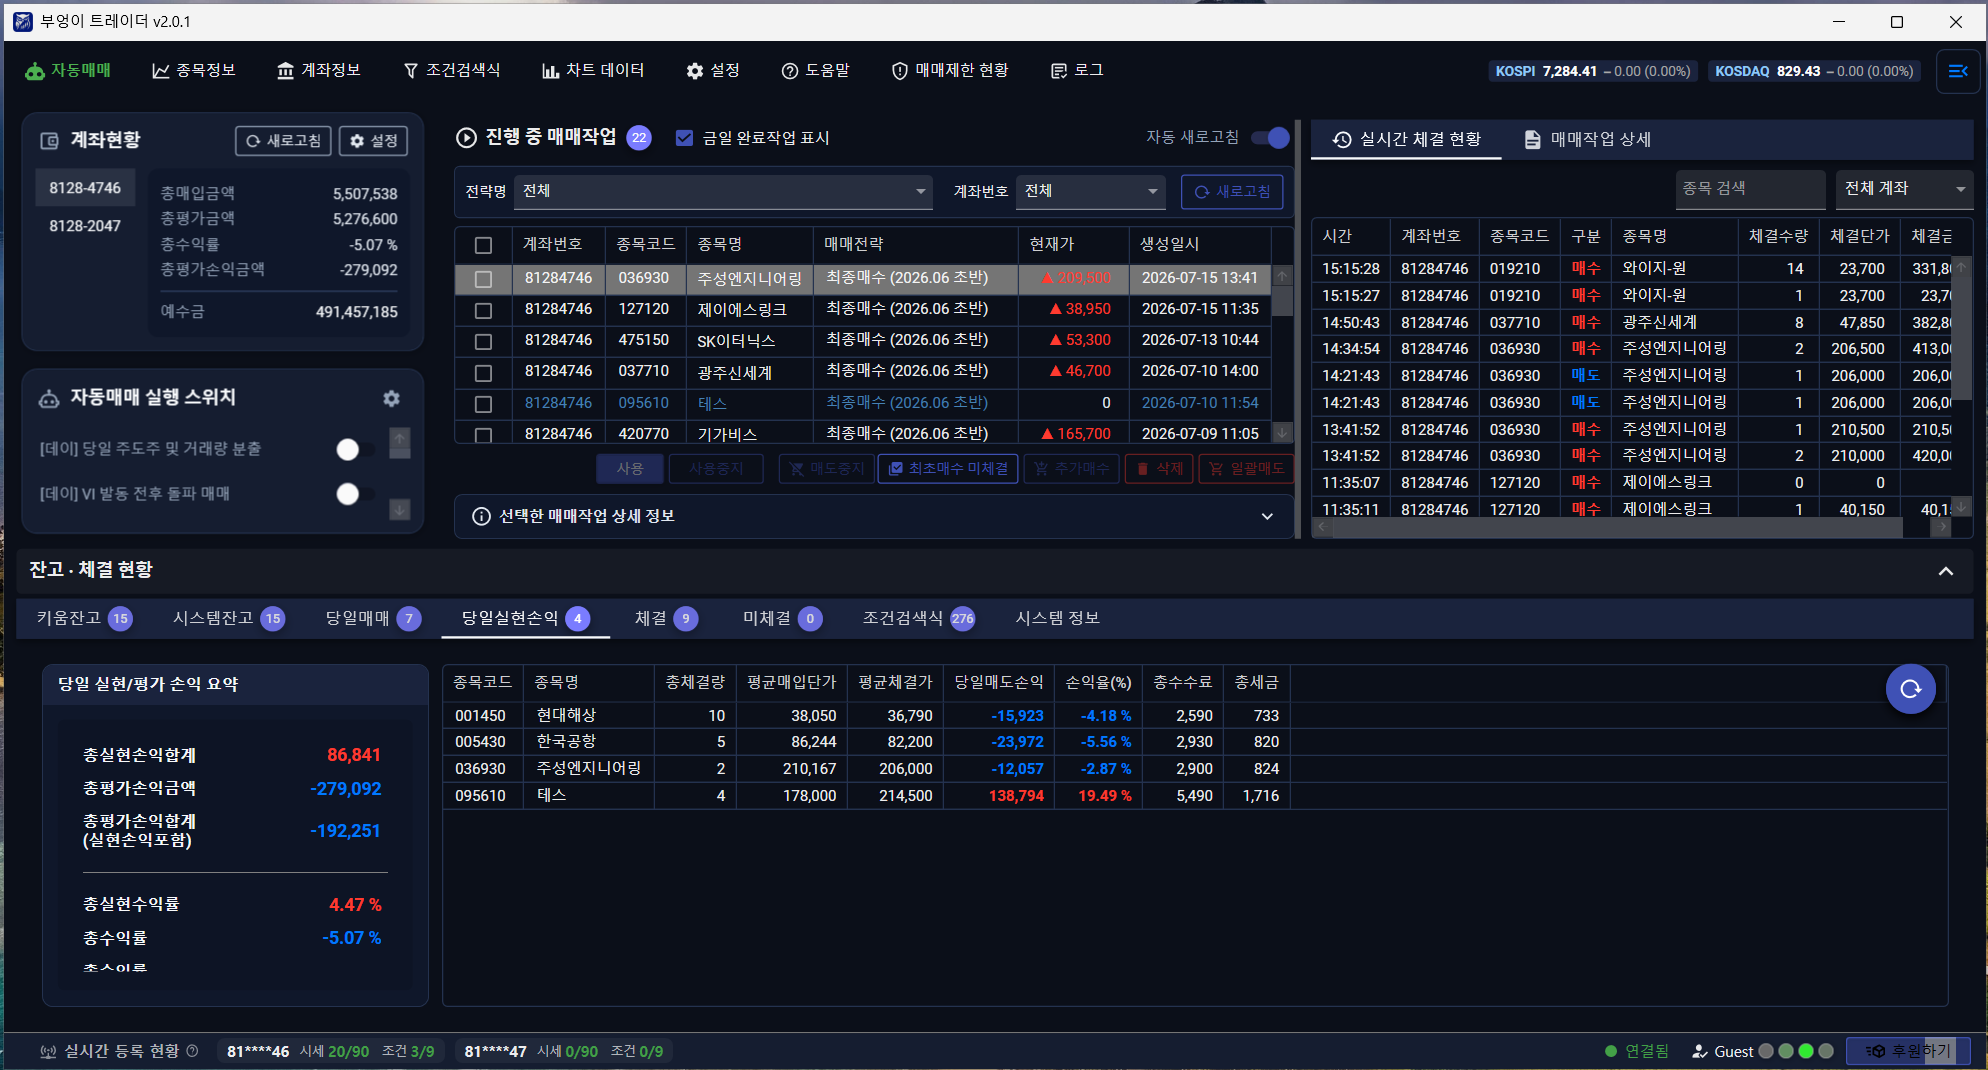Open the 차트 데이터 menu
The width and height of the screenshot is (1988, 1070).
[593, 70]
